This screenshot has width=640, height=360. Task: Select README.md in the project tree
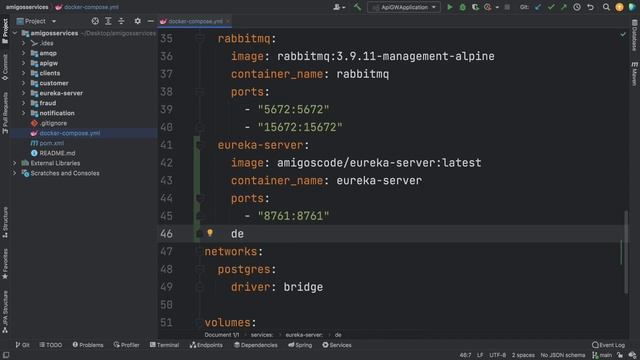(x=57, y=153)
